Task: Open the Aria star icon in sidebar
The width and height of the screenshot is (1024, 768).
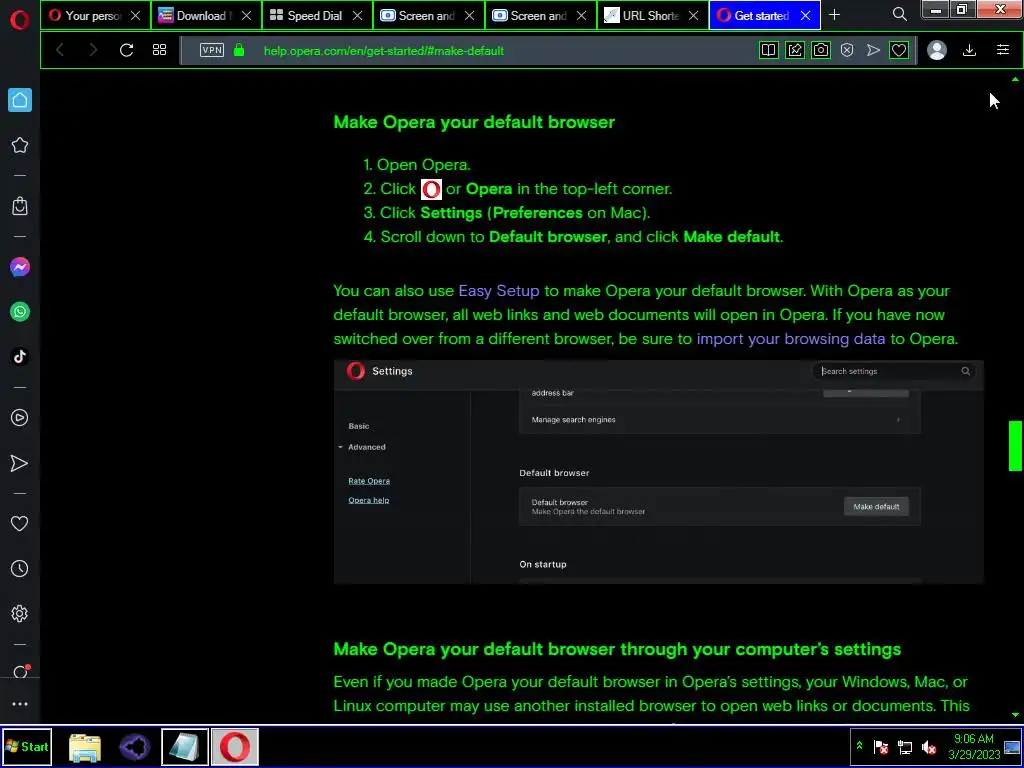Action: pyautogui.click(x=20, y=145)
